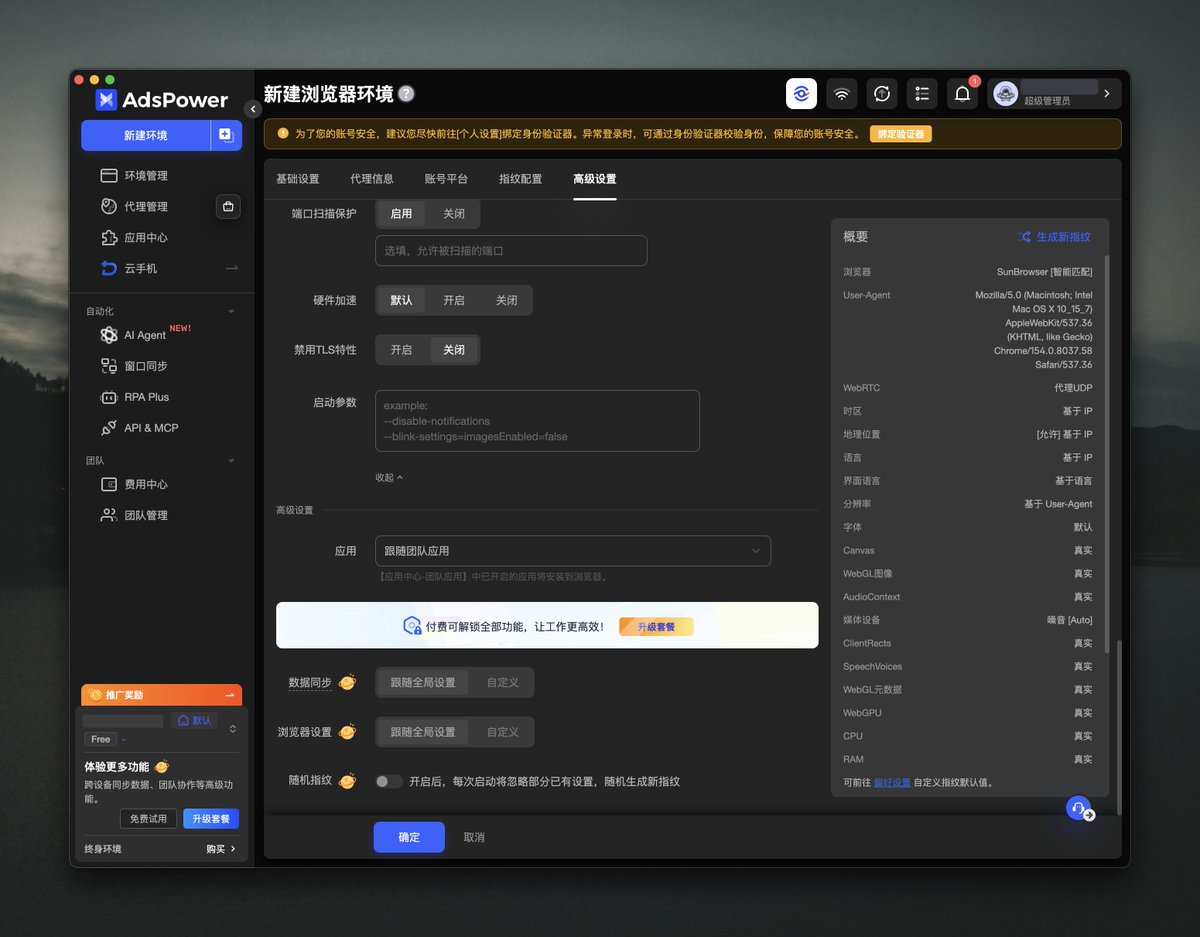1200x937 pixels.
Task: Set 端口扫描保护 to 关闭
Action: (x=454, y=213)
